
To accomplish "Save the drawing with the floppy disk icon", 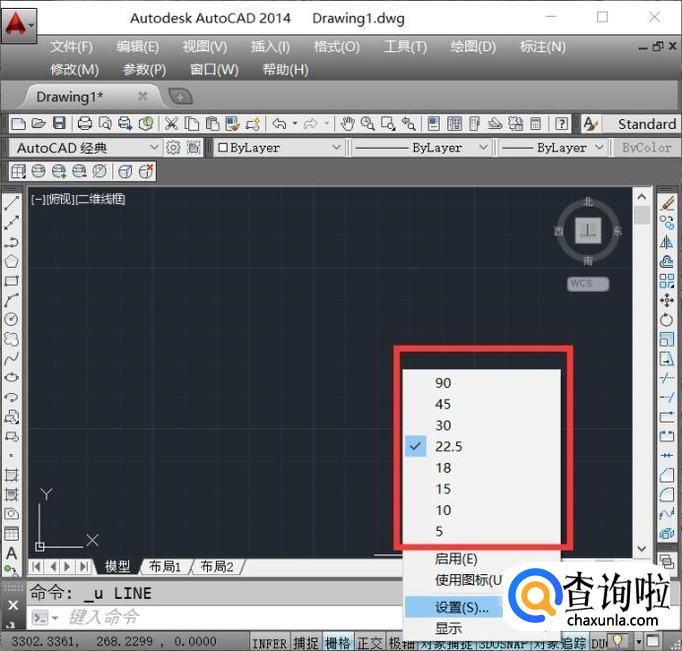I will point(59,124).
